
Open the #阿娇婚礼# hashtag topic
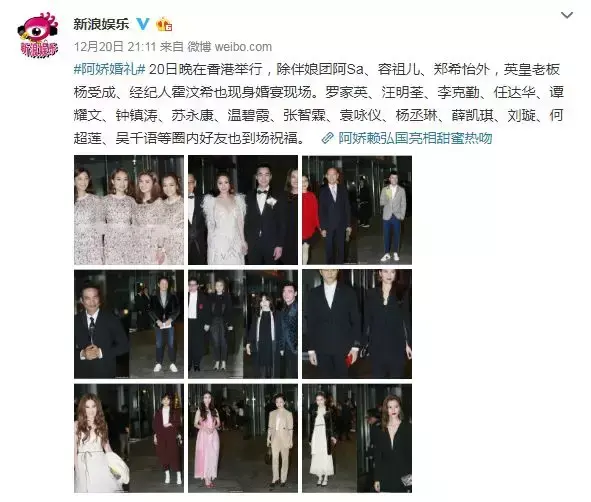click(109, 69)
